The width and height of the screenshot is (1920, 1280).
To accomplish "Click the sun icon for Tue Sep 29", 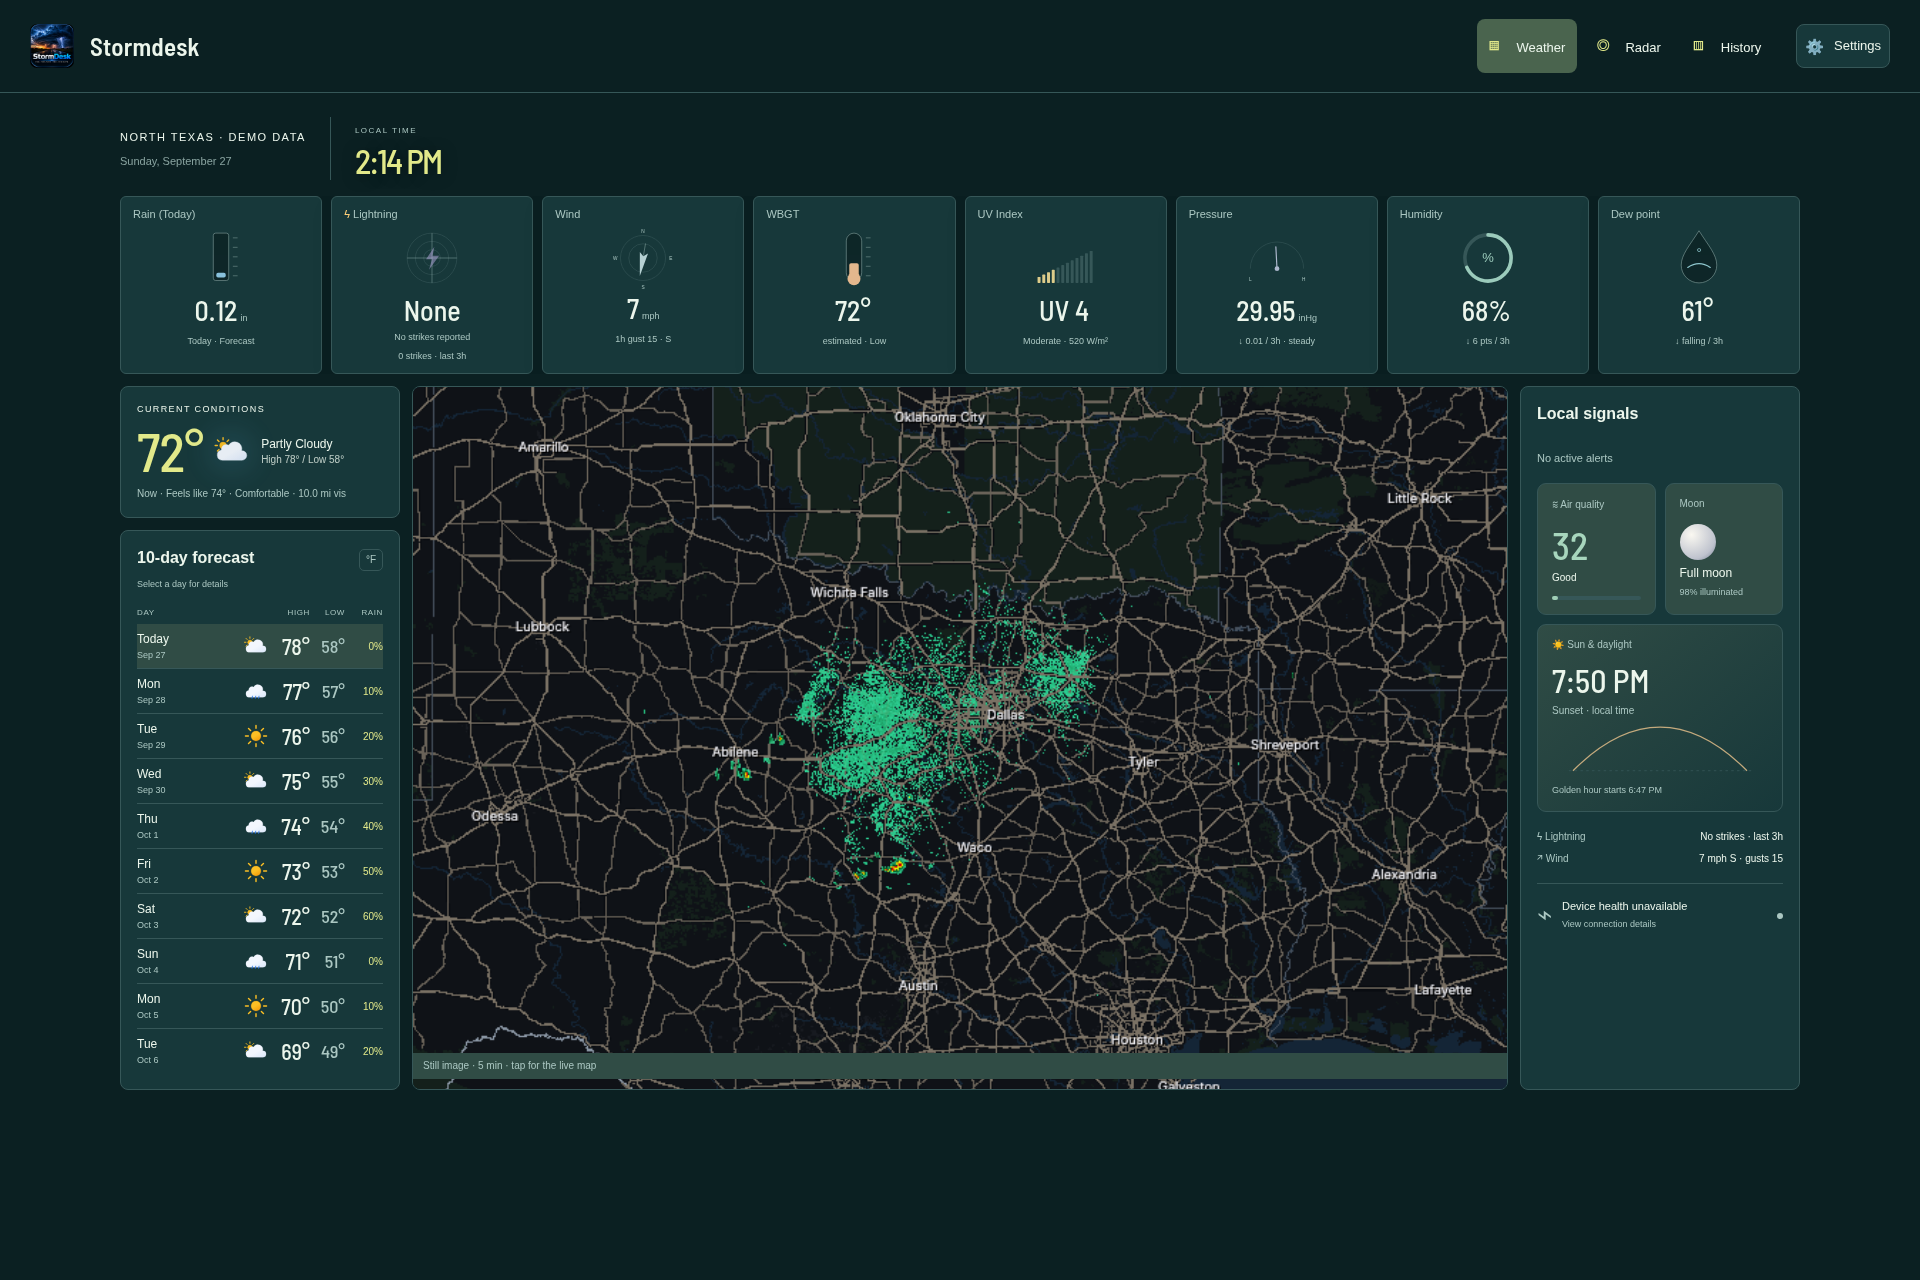I will click(256, 736).
